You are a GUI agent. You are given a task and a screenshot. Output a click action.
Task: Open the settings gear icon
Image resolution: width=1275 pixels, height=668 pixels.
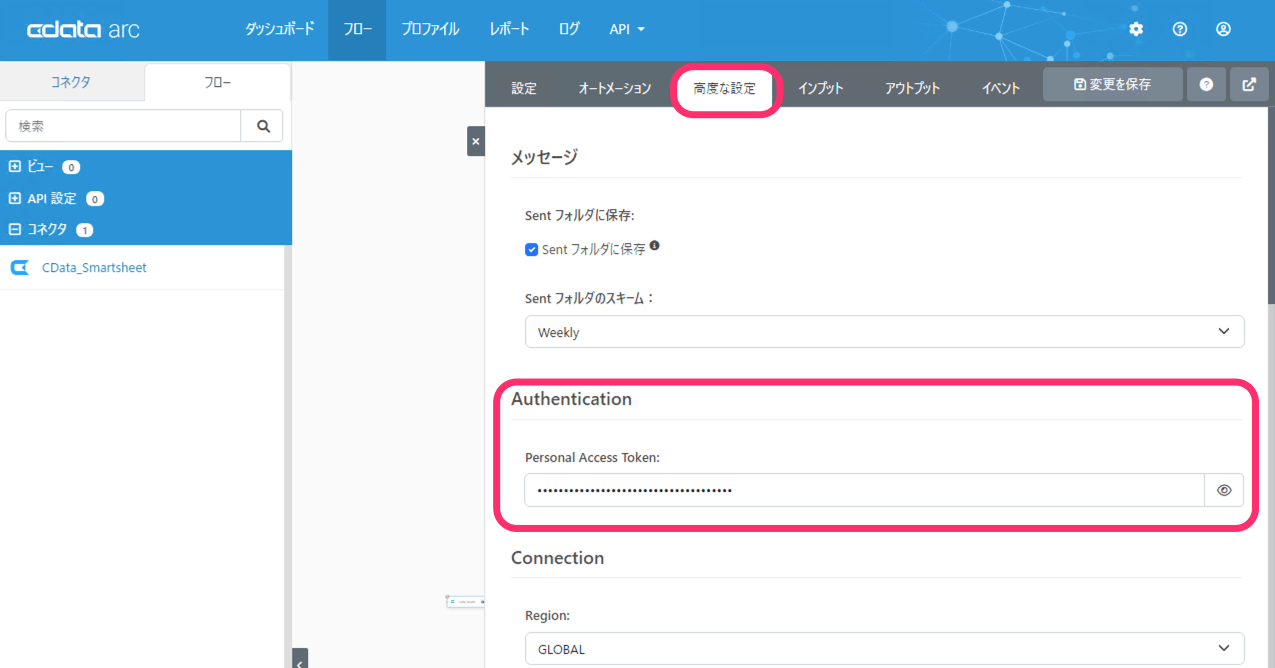(1136, 29)
